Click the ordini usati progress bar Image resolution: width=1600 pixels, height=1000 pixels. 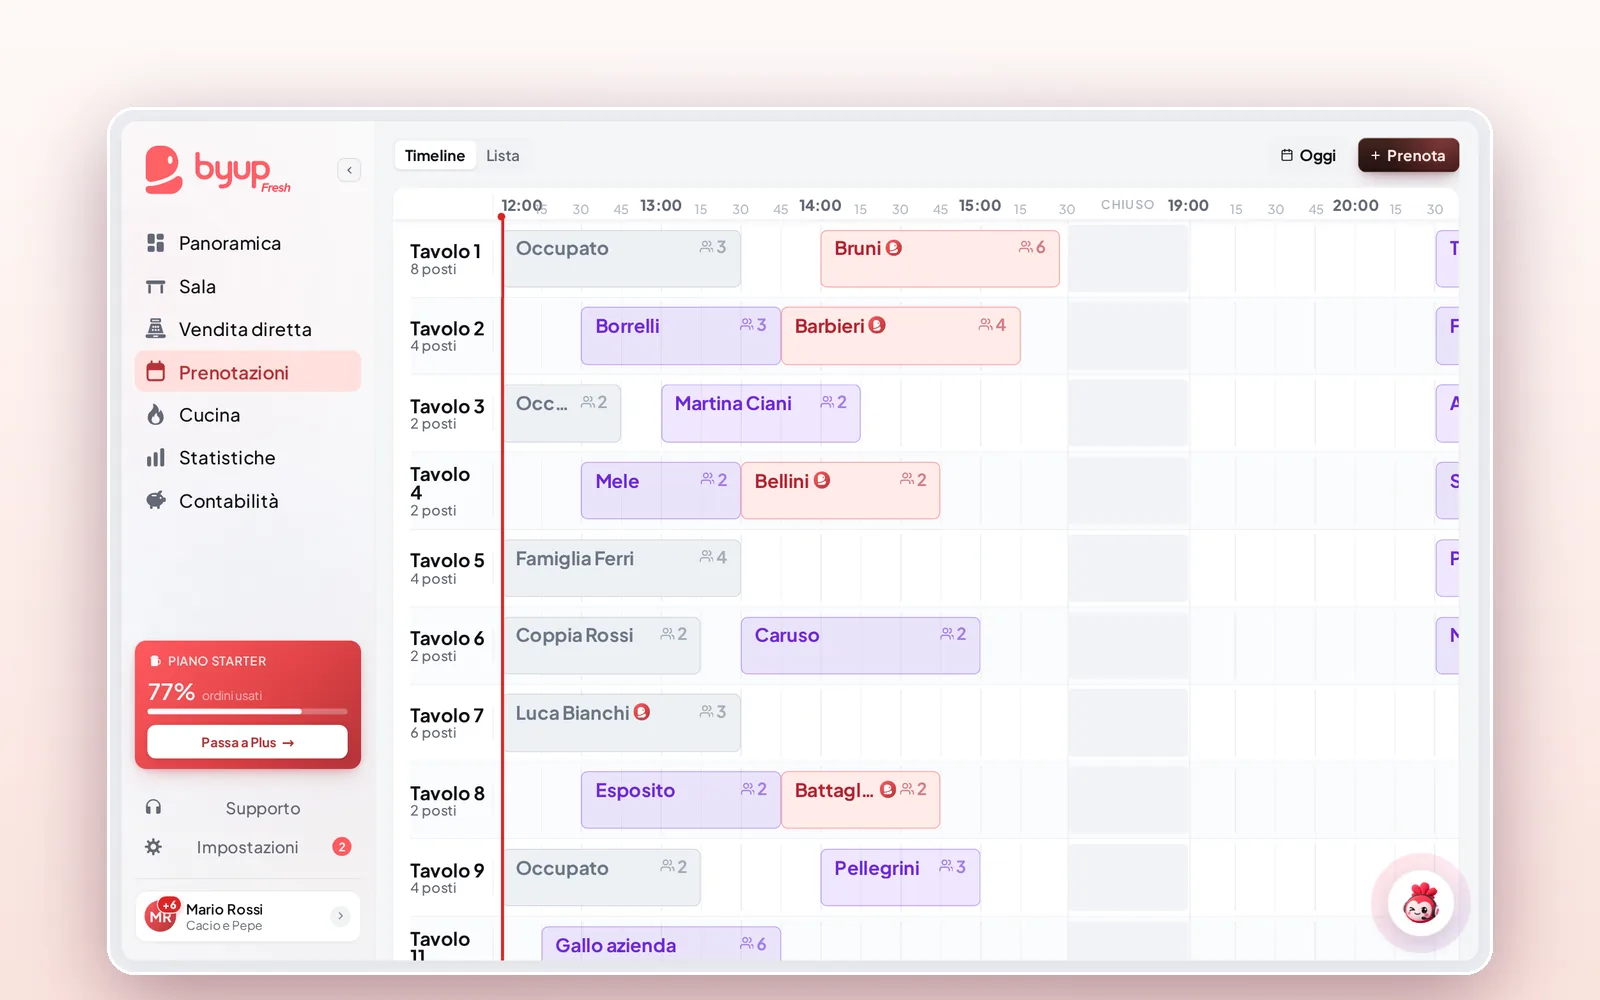[247, 711]
